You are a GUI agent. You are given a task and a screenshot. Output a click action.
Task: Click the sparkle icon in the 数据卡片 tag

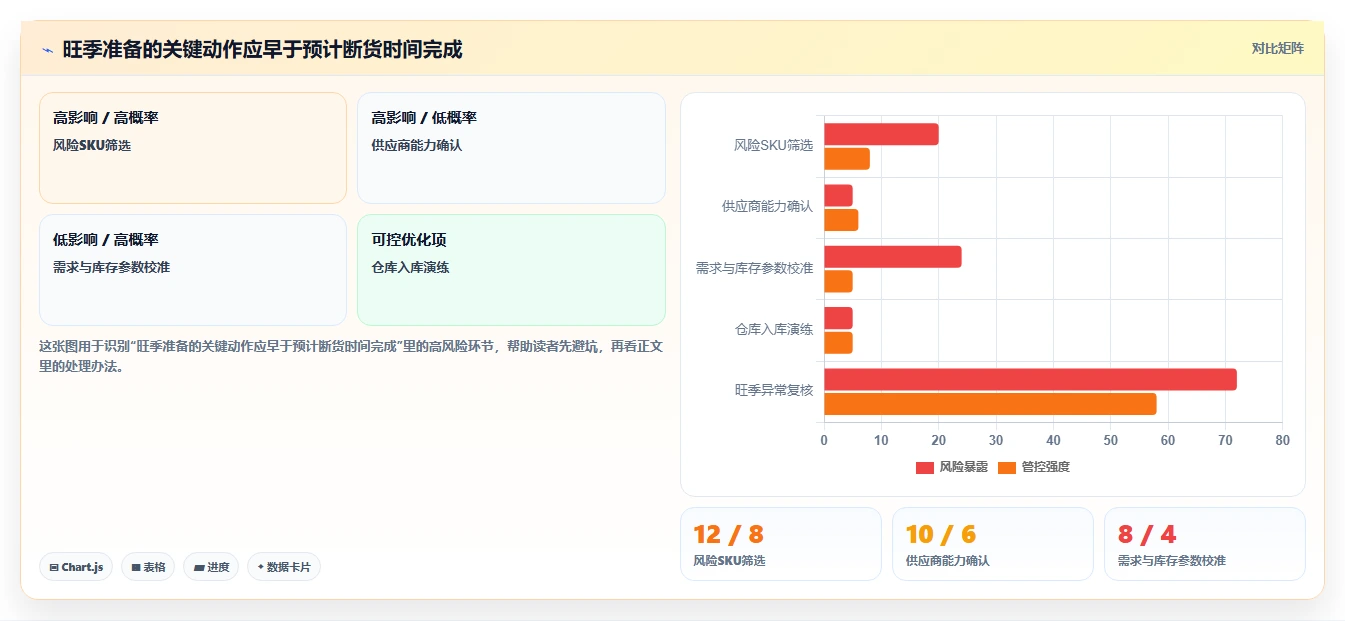(261, 567)
